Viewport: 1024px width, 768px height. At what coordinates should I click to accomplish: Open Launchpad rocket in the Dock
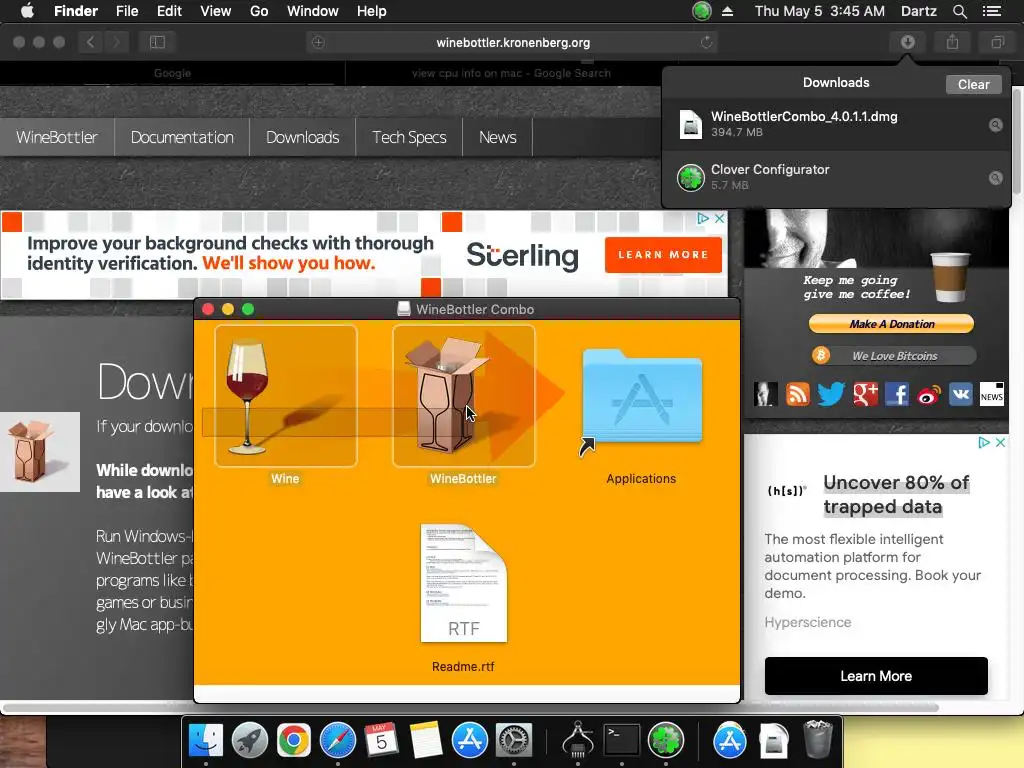pyautogui.click(x=249, y=741)
